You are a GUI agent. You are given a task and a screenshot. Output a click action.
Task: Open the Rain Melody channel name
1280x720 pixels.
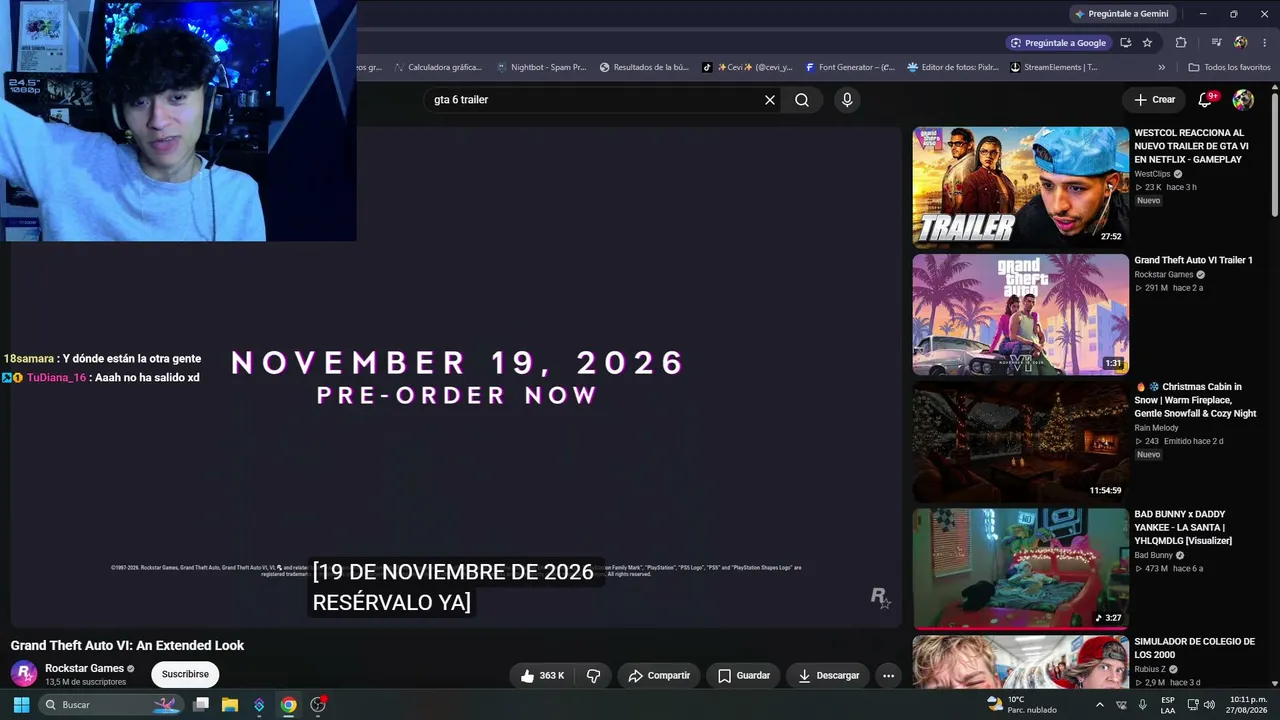click(x=1156, y=428)
